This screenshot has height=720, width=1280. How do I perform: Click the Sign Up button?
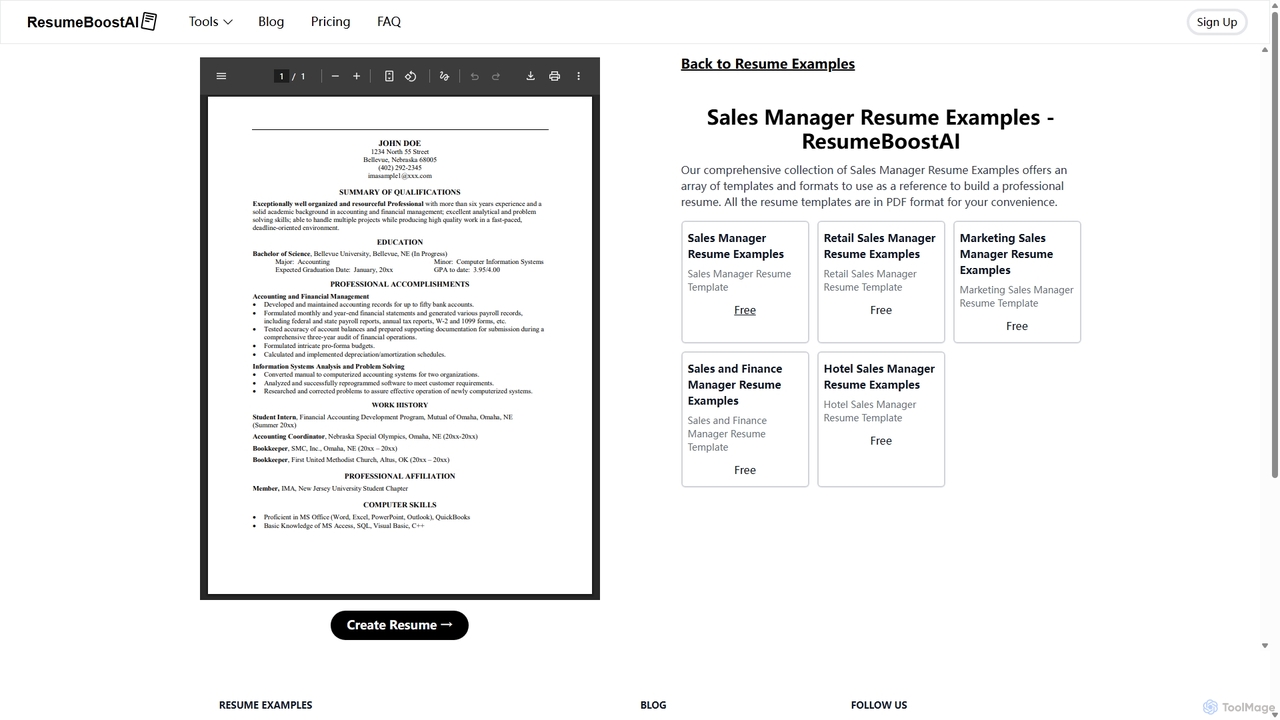[x=1217, y=22]
